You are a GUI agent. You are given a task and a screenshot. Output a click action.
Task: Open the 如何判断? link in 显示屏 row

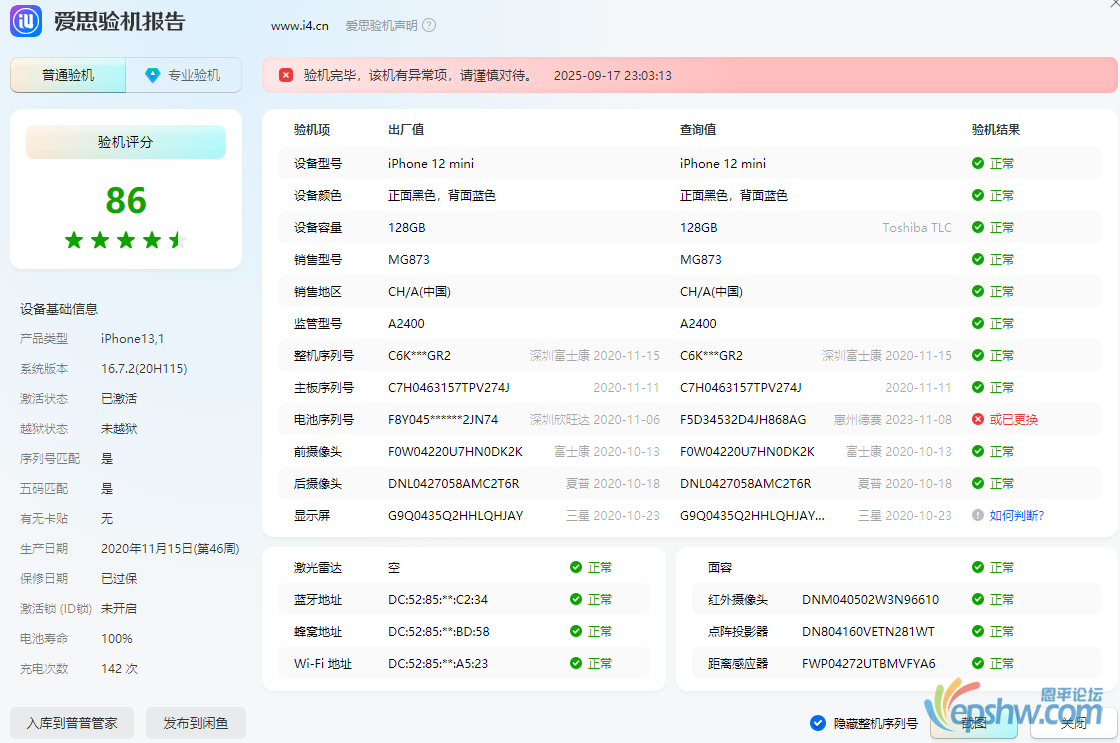1016,515
